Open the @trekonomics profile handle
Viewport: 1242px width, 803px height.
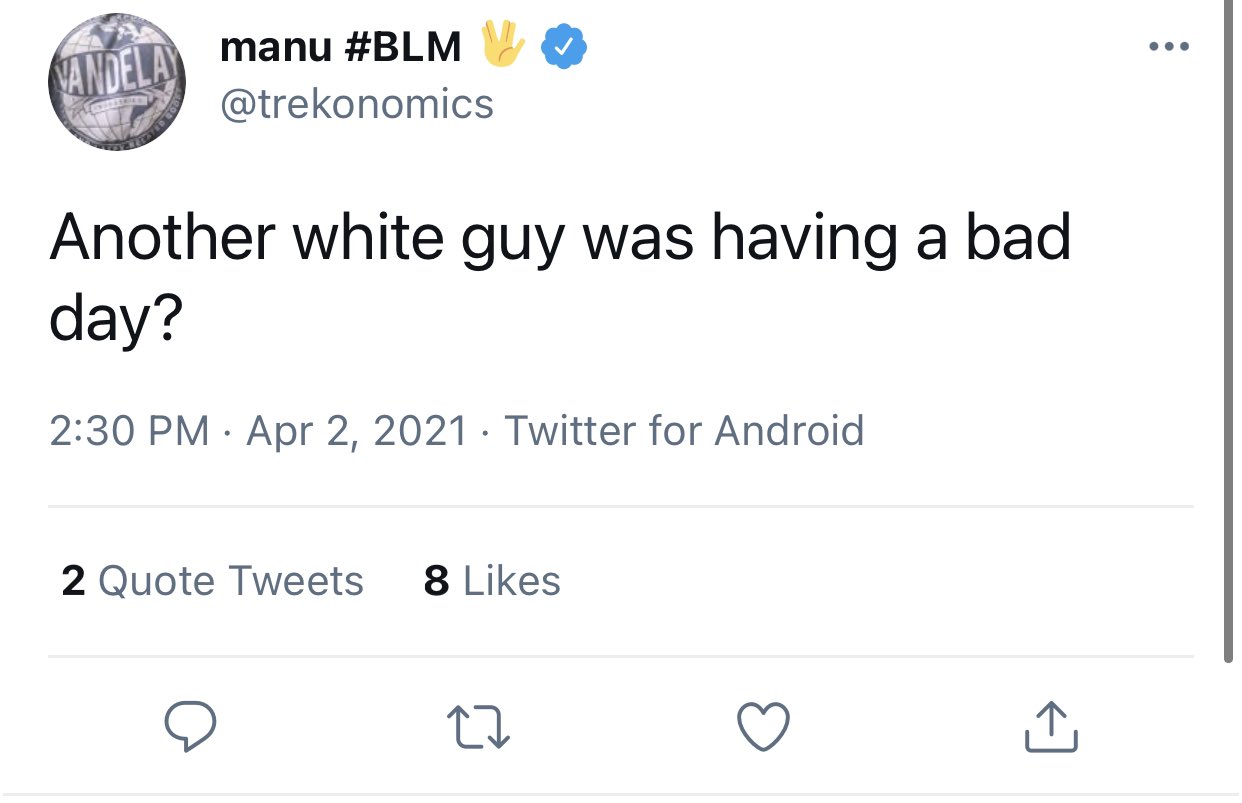click(x=356, y=104)
